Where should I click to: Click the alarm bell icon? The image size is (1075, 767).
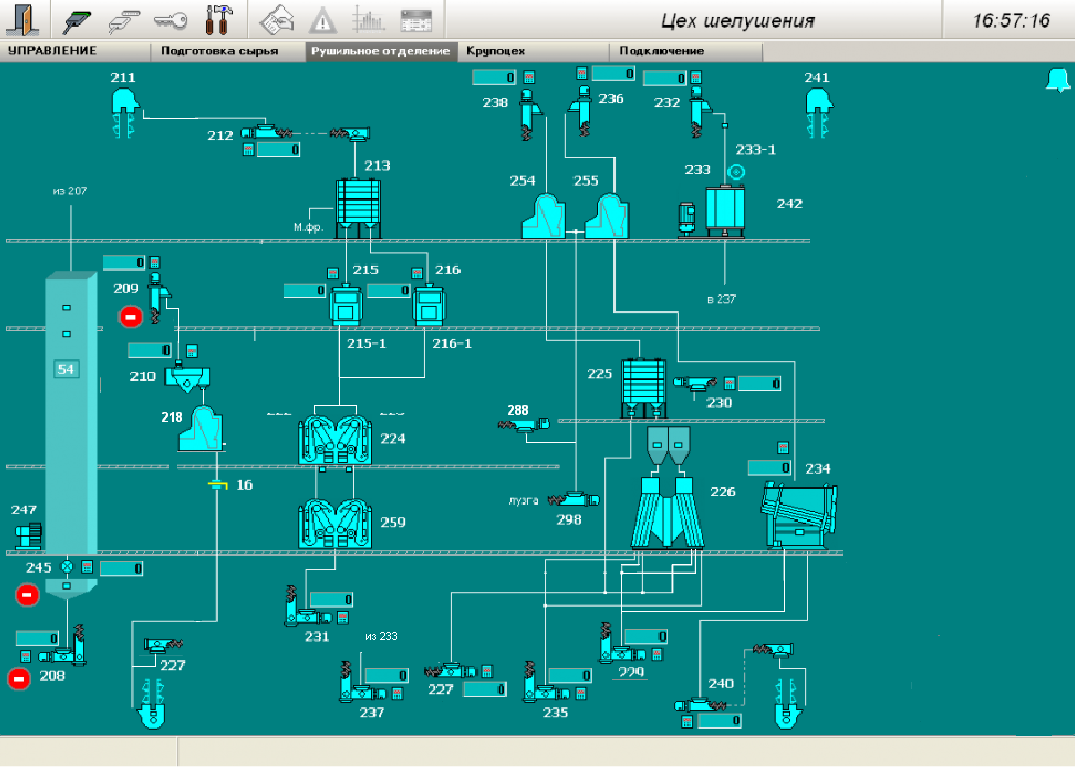coord(1056,81)
